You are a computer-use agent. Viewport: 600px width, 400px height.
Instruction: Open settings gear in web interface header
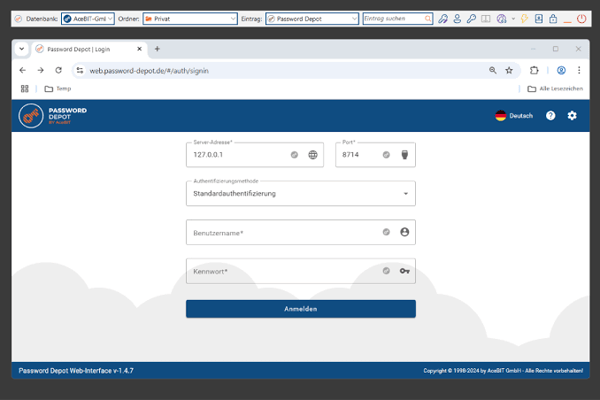[572, 116]
